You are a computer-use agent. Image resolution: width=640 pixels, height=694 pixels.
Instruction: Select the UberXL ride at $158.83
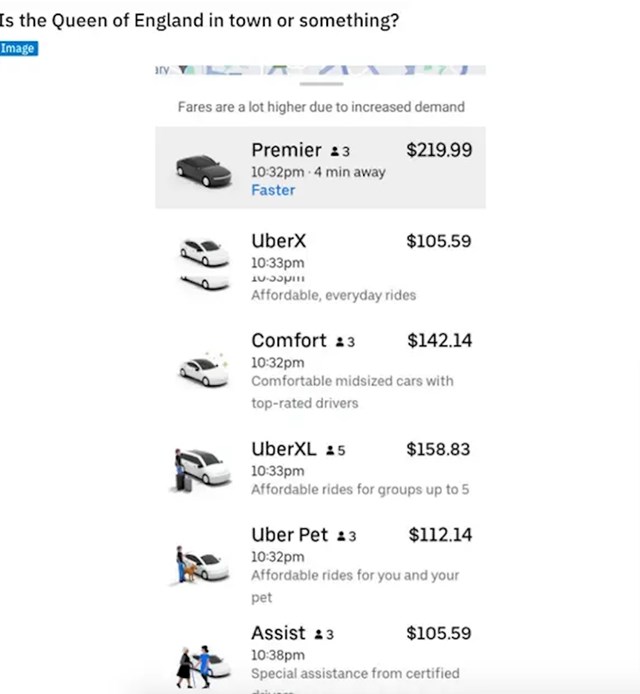(320, 470)
